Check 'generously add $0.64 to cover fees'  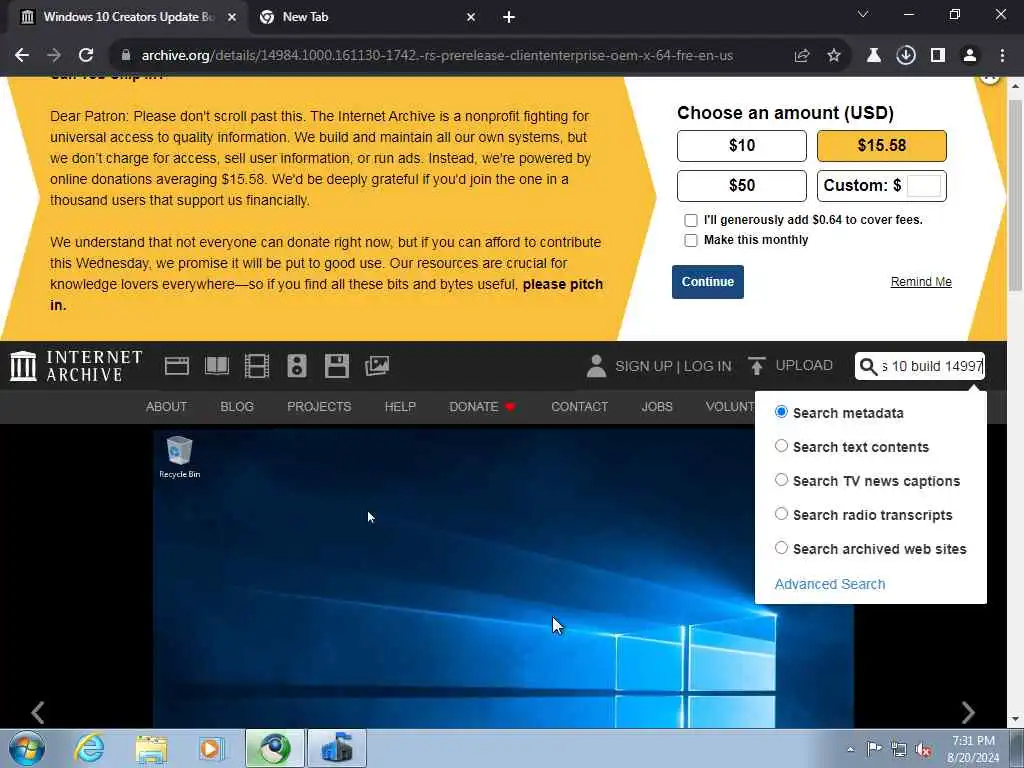[x=690, y=220]
